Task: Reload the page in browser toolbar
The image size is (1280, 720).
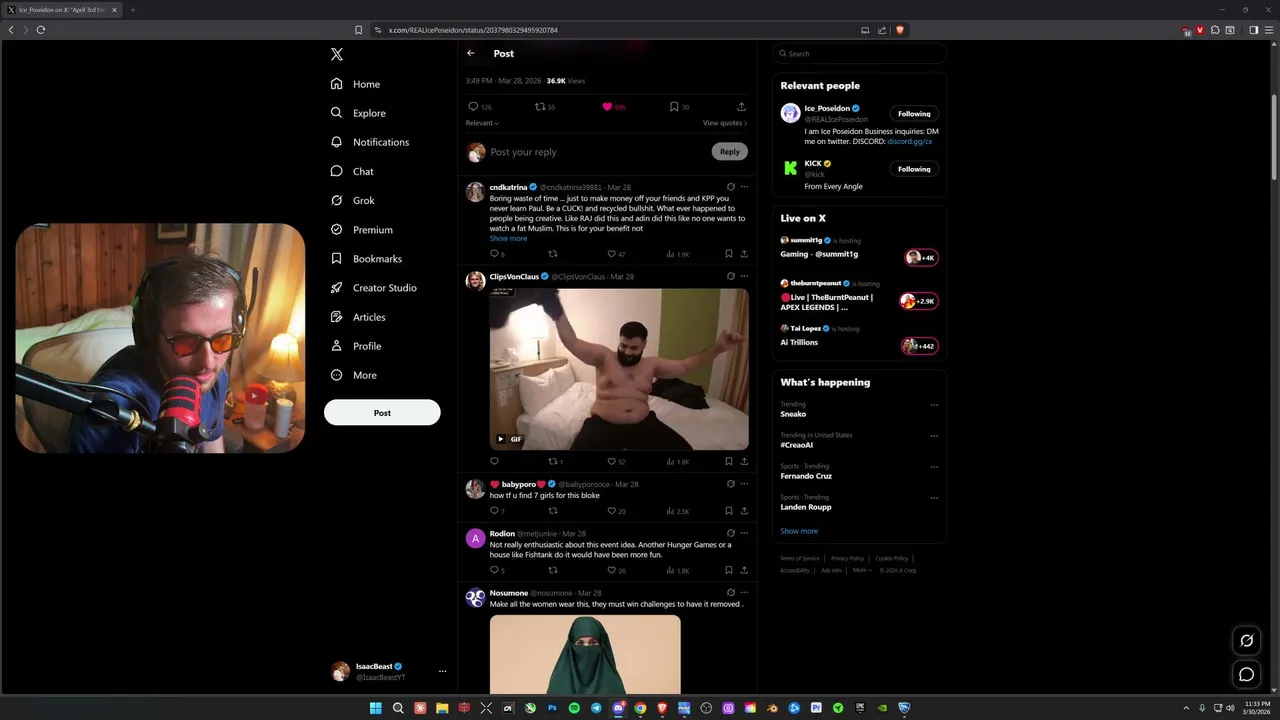Action: click(x=41, y=30)
